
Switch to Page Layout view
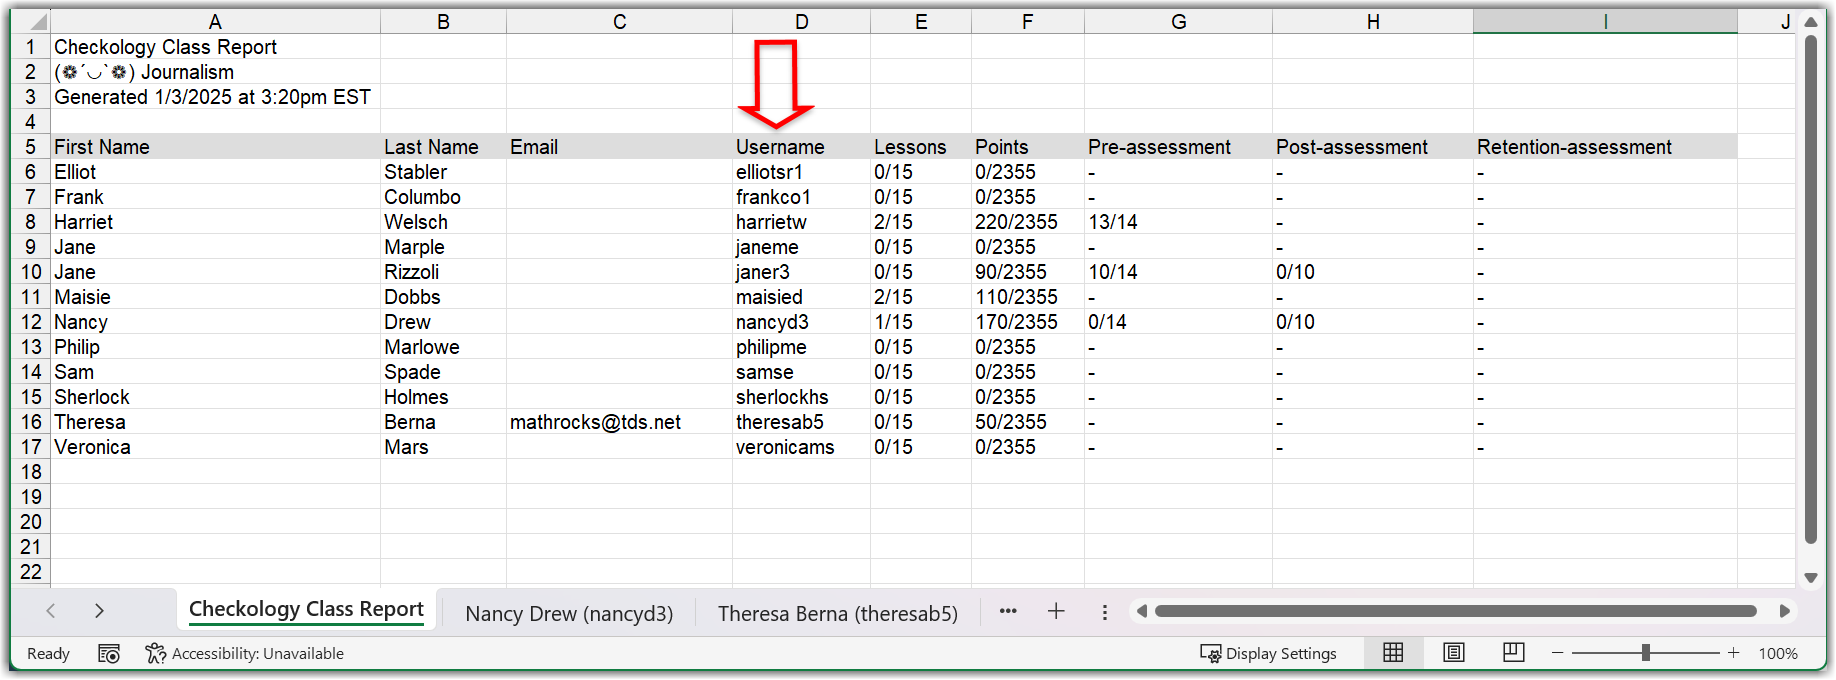[x=1454, y=653]
